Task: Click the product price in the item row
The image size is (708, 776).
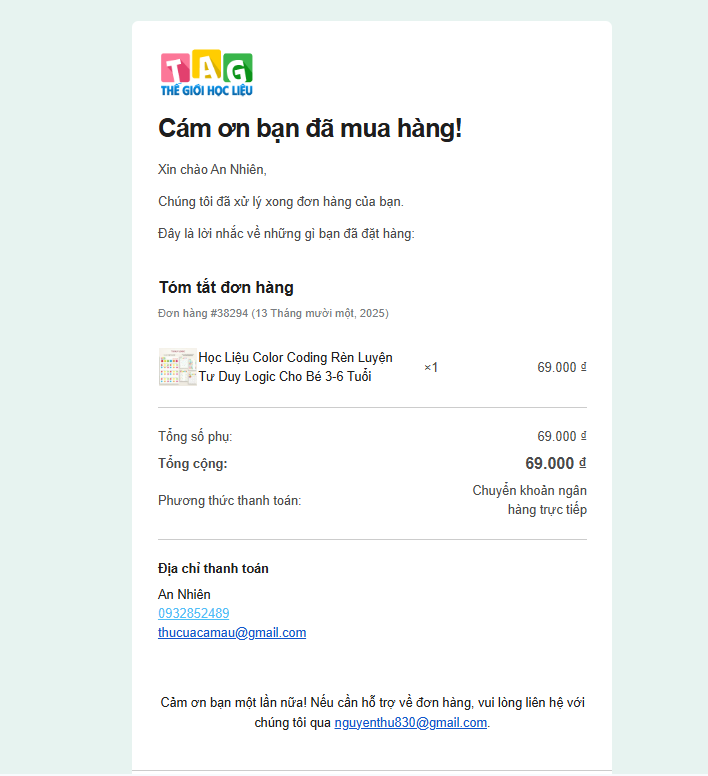Action: click(561, 367)
